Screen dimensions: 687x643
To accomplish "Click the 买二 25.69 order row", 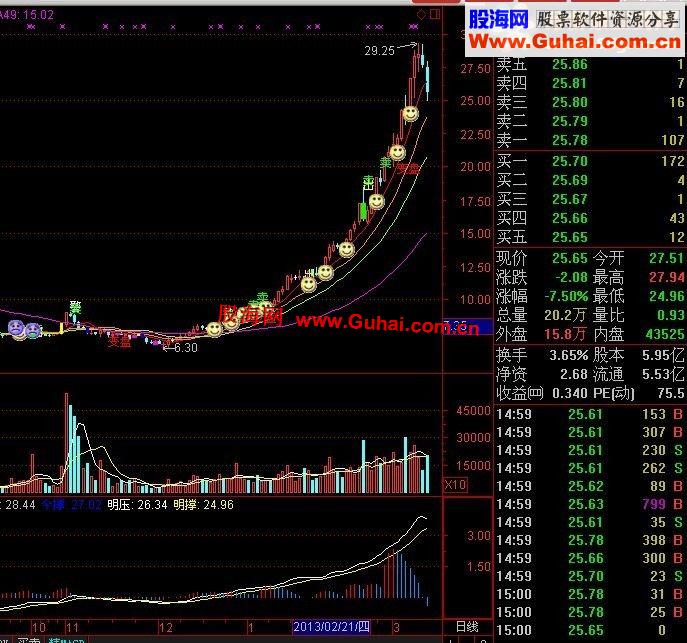I will point(590,180).
